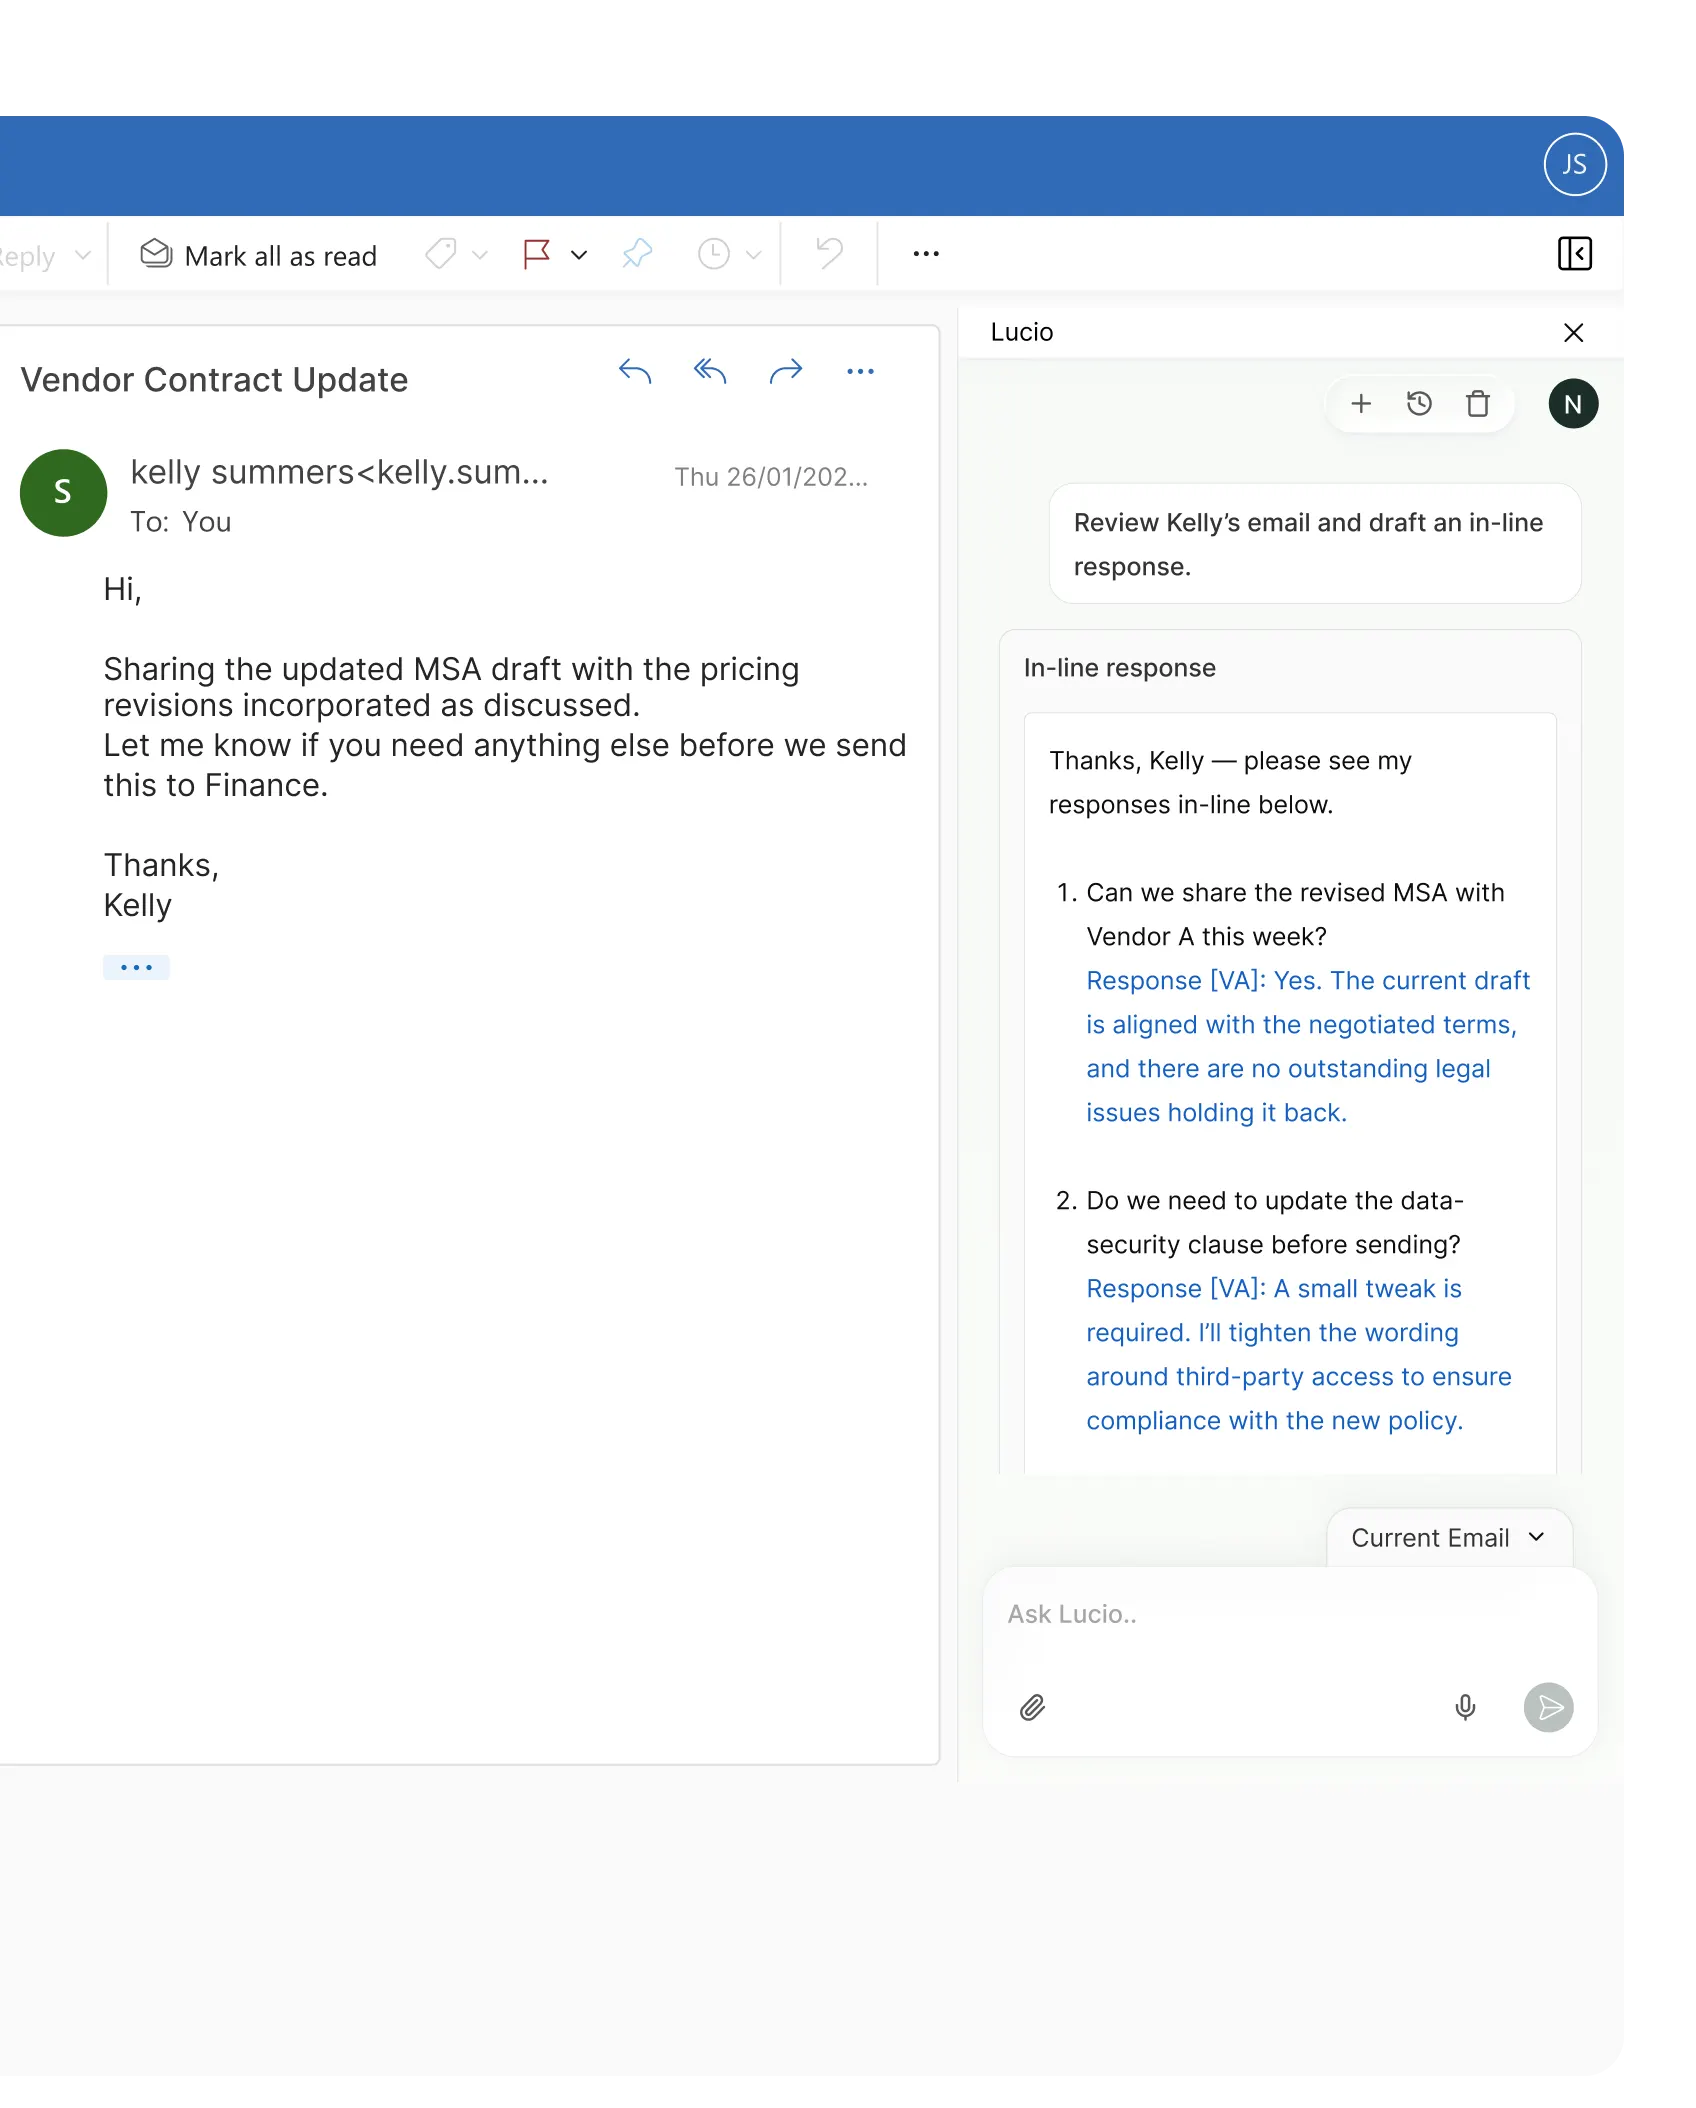Click the tag categorize icon
The height and width of the screenshot is (2108, 1696).
440,254
